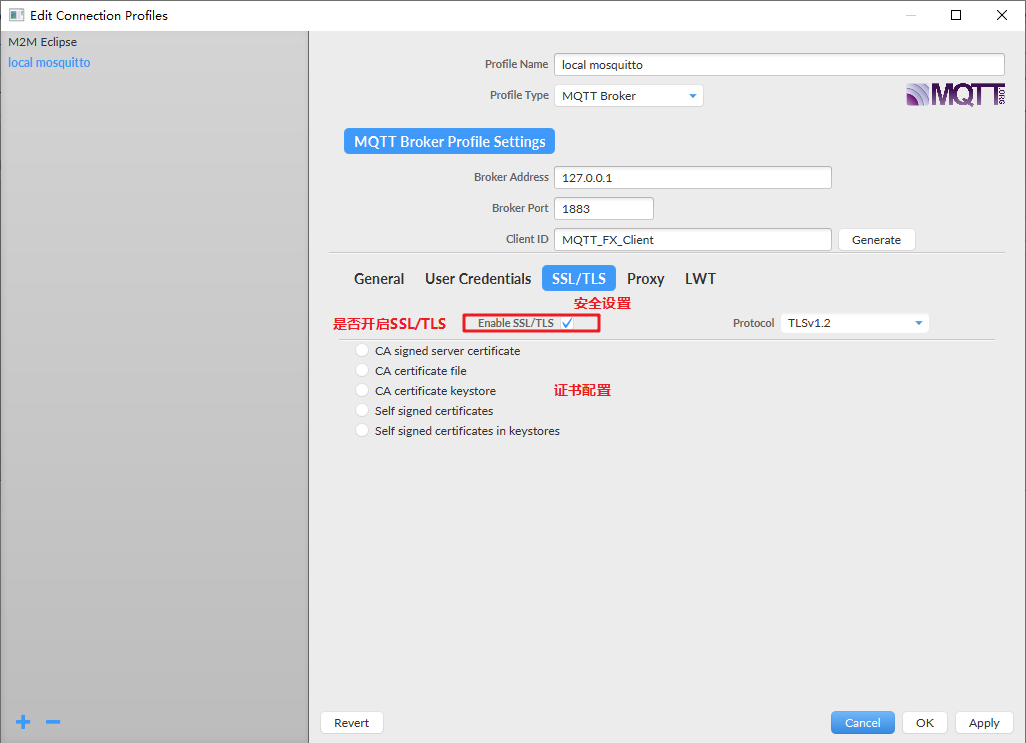Image resolution: width=1026 pixels, height=743 pixels.
Task: Focus the Client ID field
Action: click(x=693, y=239)
